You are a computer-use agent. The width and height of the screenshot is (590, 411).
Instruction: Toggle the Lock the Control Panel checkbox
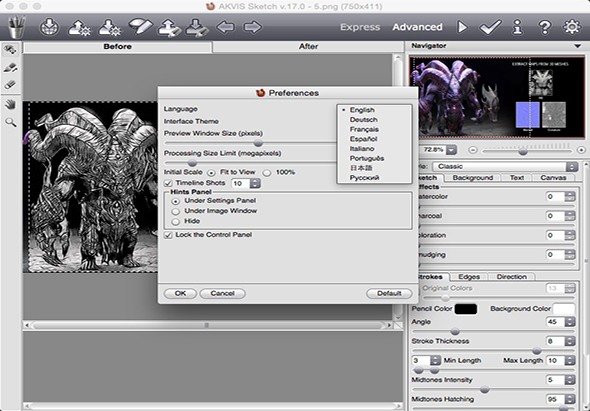[168, 235]
